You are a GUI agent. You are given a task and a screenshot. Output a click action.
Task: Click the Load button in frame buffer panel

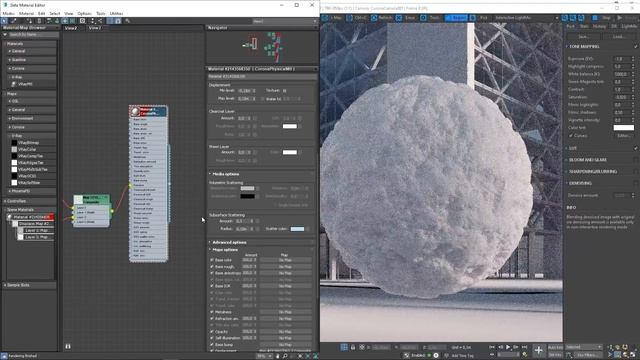619,37
